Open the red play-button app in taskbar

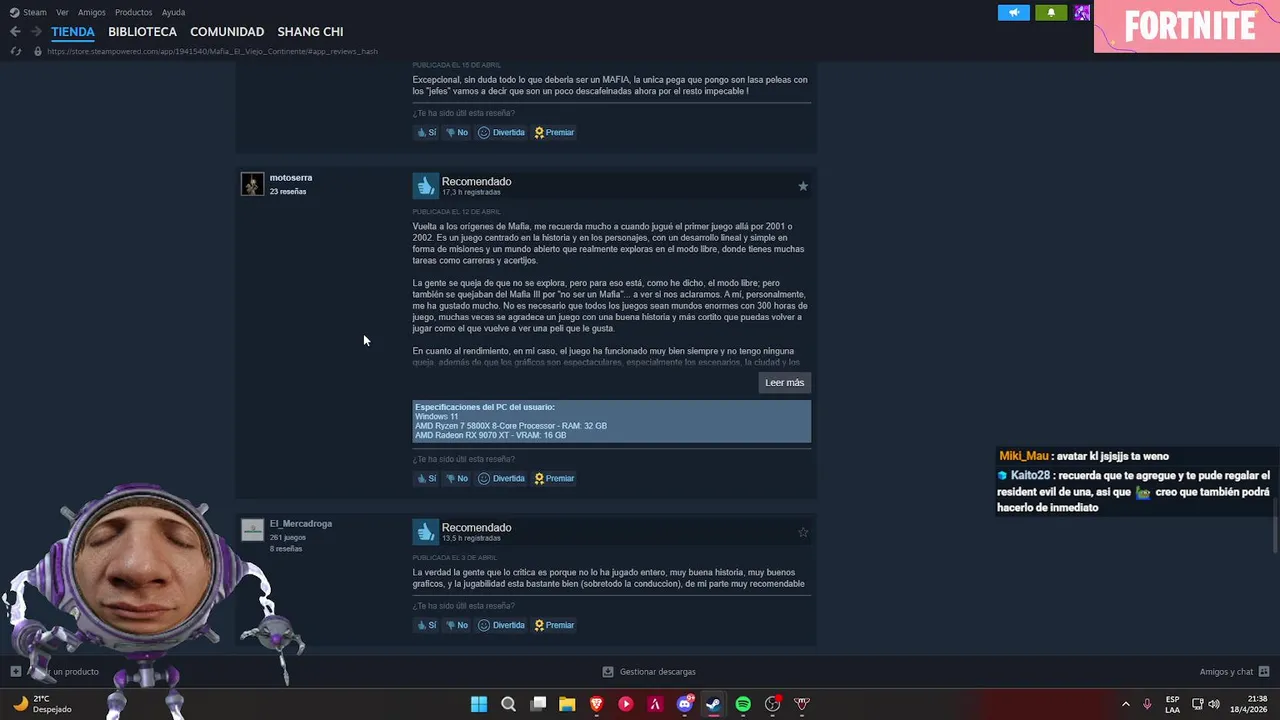tap(626, 704)
